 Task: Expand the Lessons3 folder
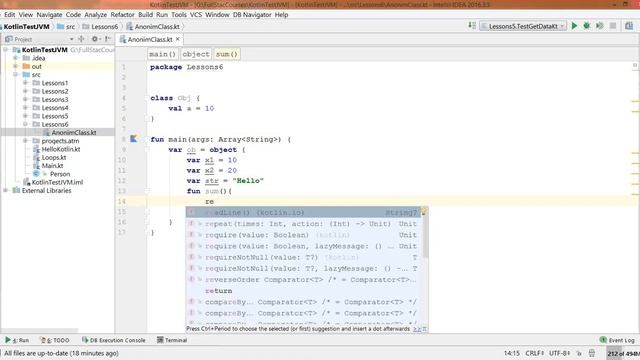(x=25, y=99)
